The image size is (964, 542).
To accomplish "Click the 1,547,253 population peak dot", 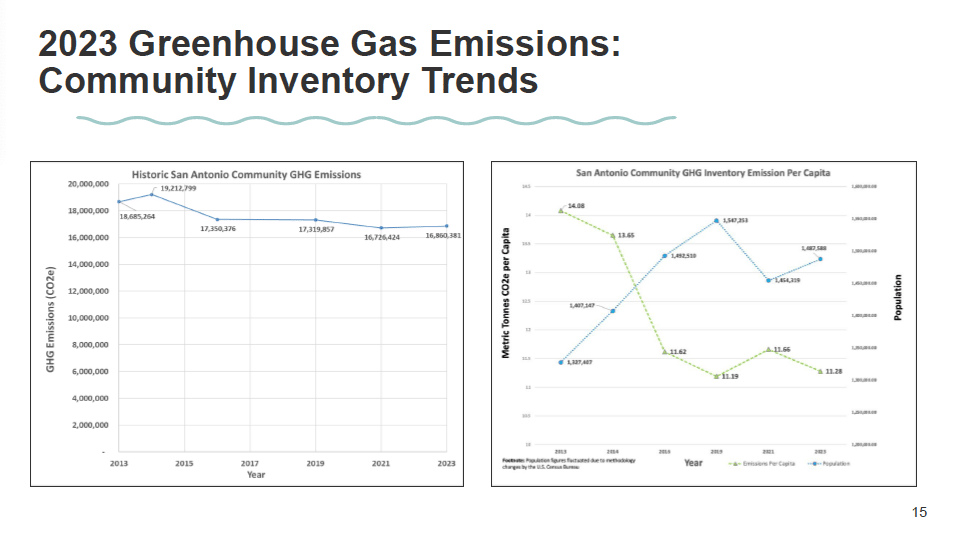I will coord(717,221).
